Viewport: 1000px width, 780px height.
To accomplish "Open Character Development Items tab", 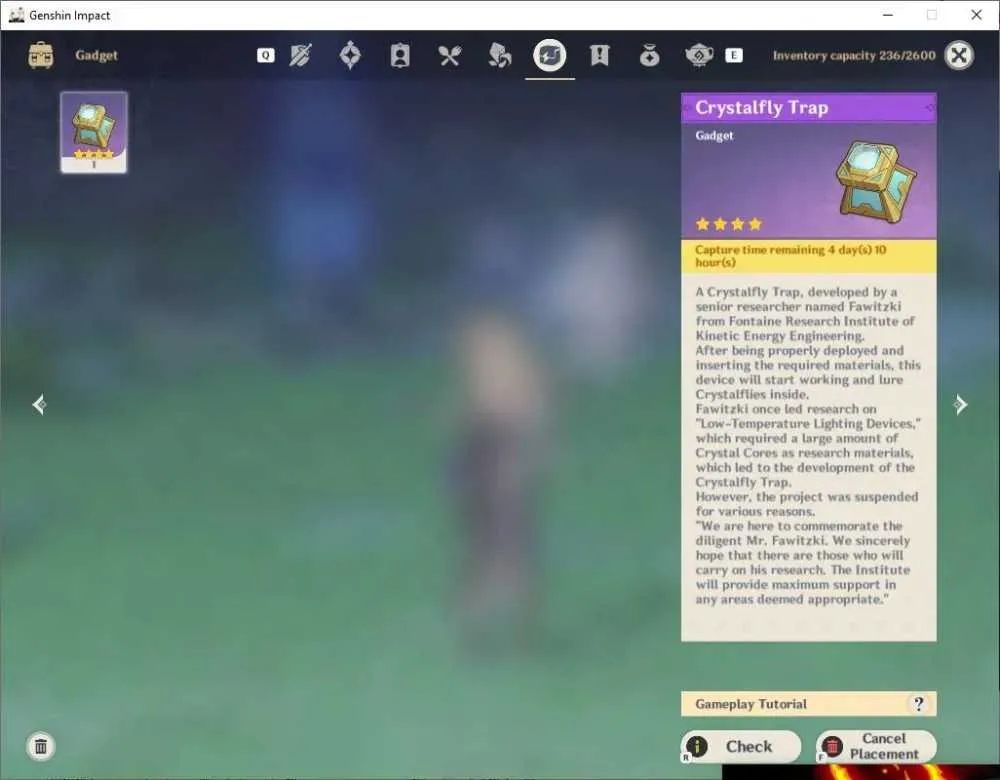I will tap(400, 55).
